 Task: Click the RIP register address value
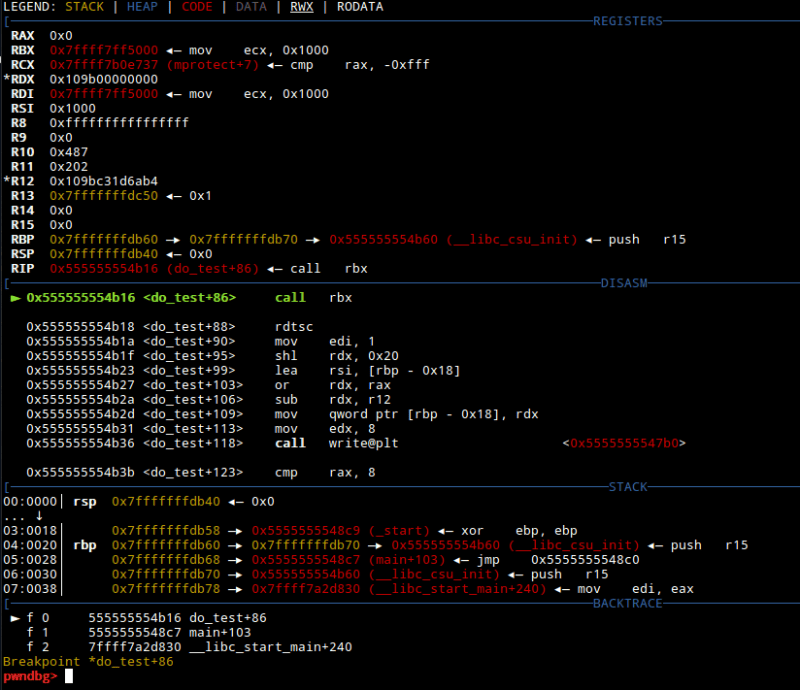(x=104, y=268)
